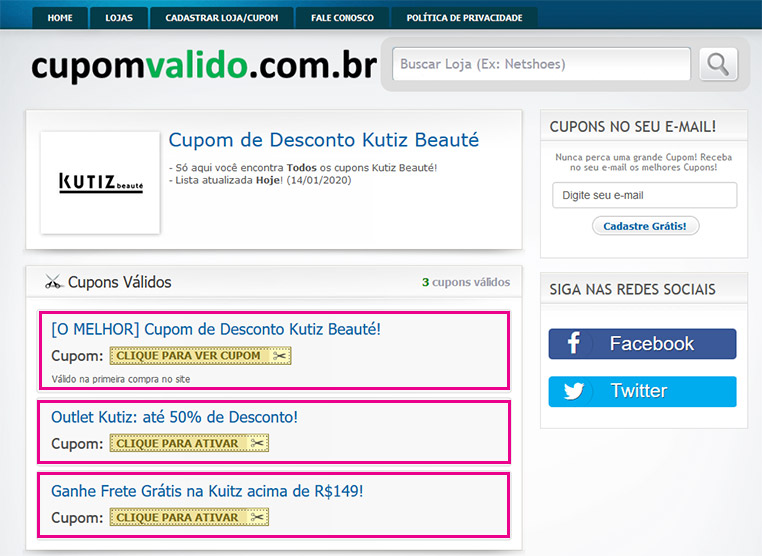Viewport: 762px width, 556px height.
Task: Focus the 'Buscar Loja' search field
Action: (x=541, y=64)
